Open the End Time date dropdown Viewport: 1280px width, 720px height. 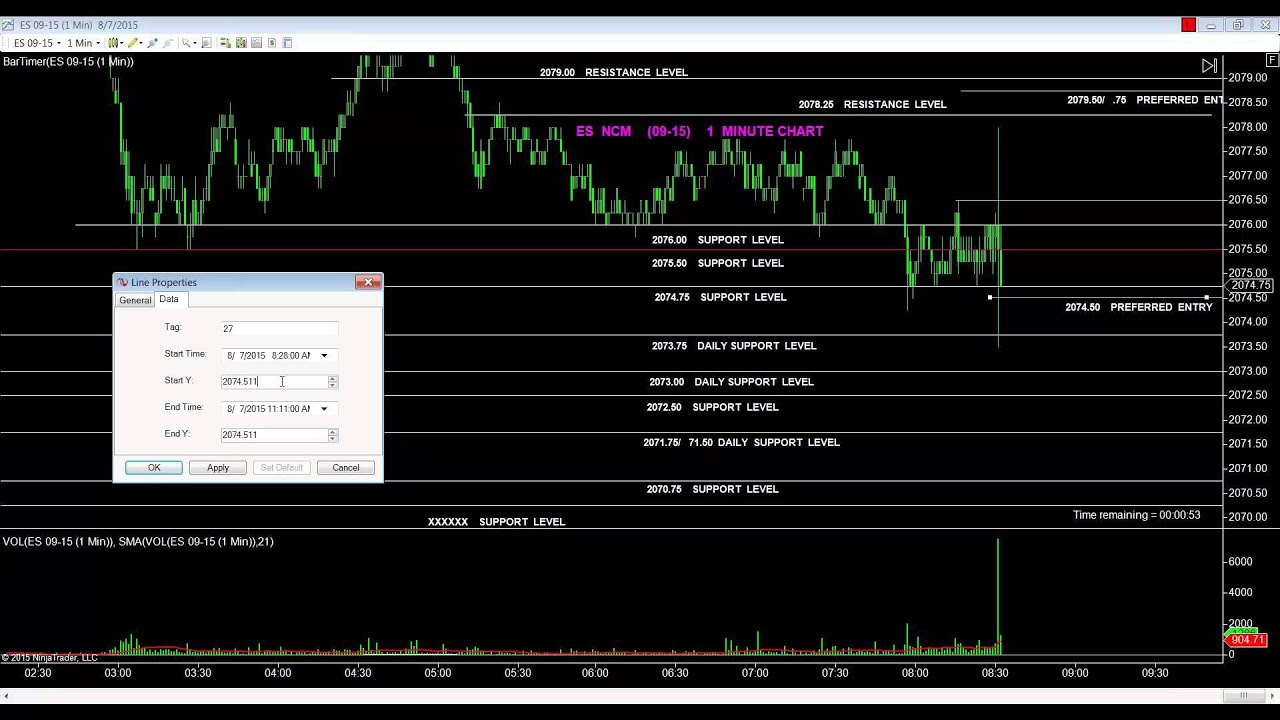click(324, 409)
